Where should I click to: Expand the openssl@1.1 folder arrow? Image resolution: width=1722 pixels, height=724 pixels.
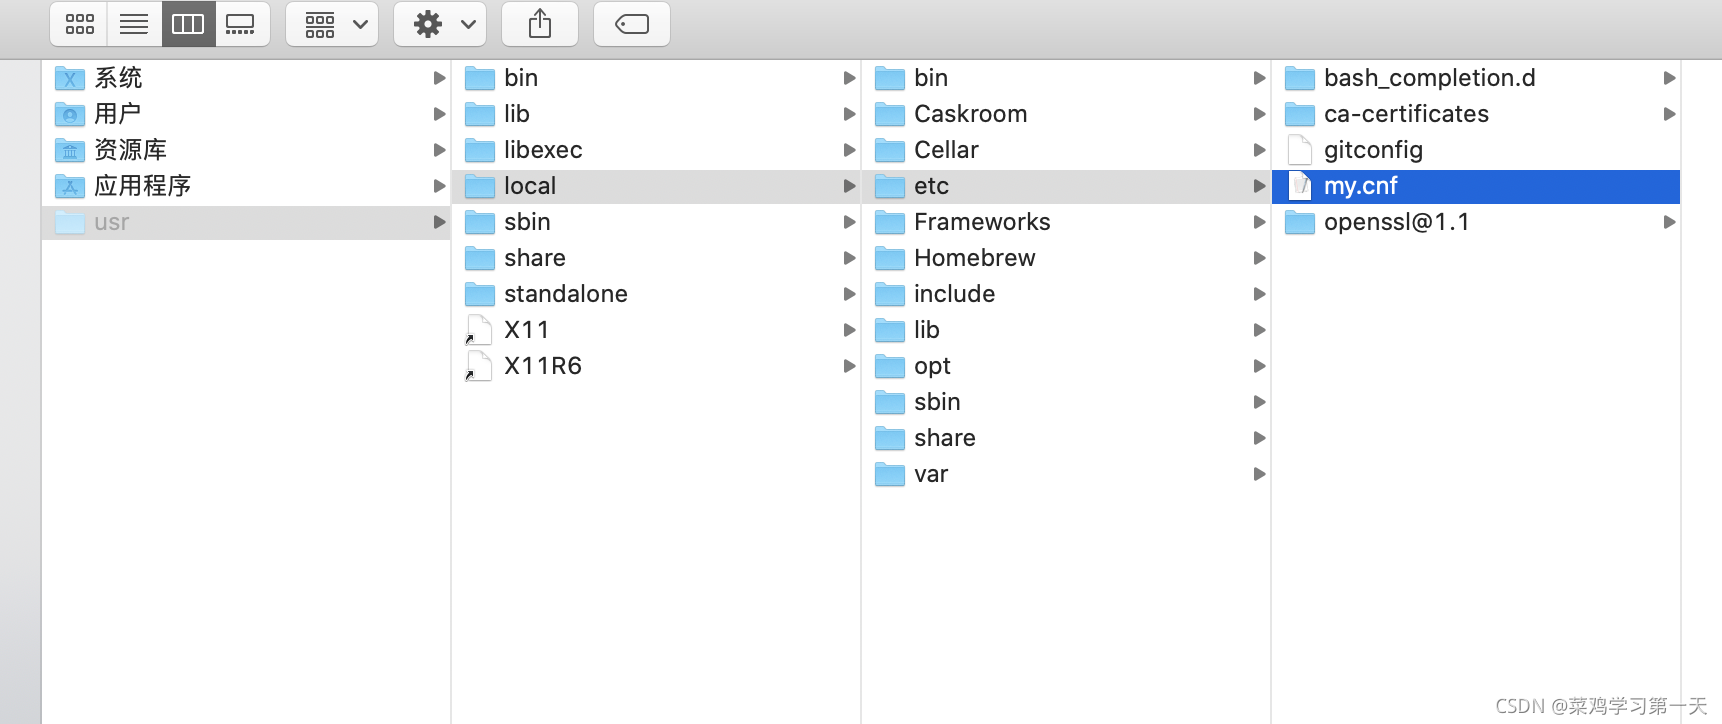[1669, 222]
